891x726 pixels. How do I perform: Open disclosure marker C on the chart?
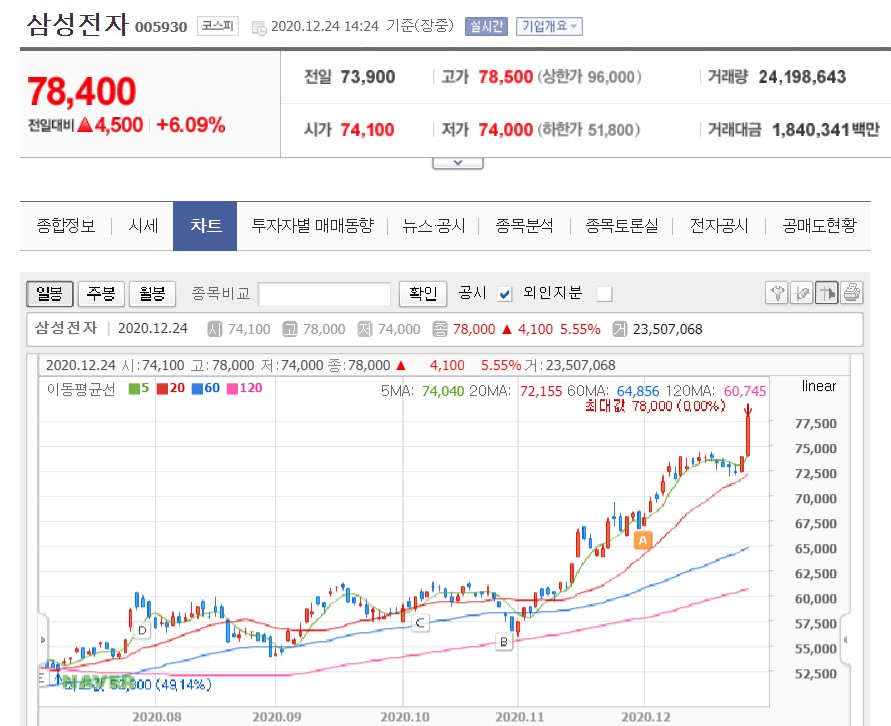pyautogui.click(x=420, y=623)
